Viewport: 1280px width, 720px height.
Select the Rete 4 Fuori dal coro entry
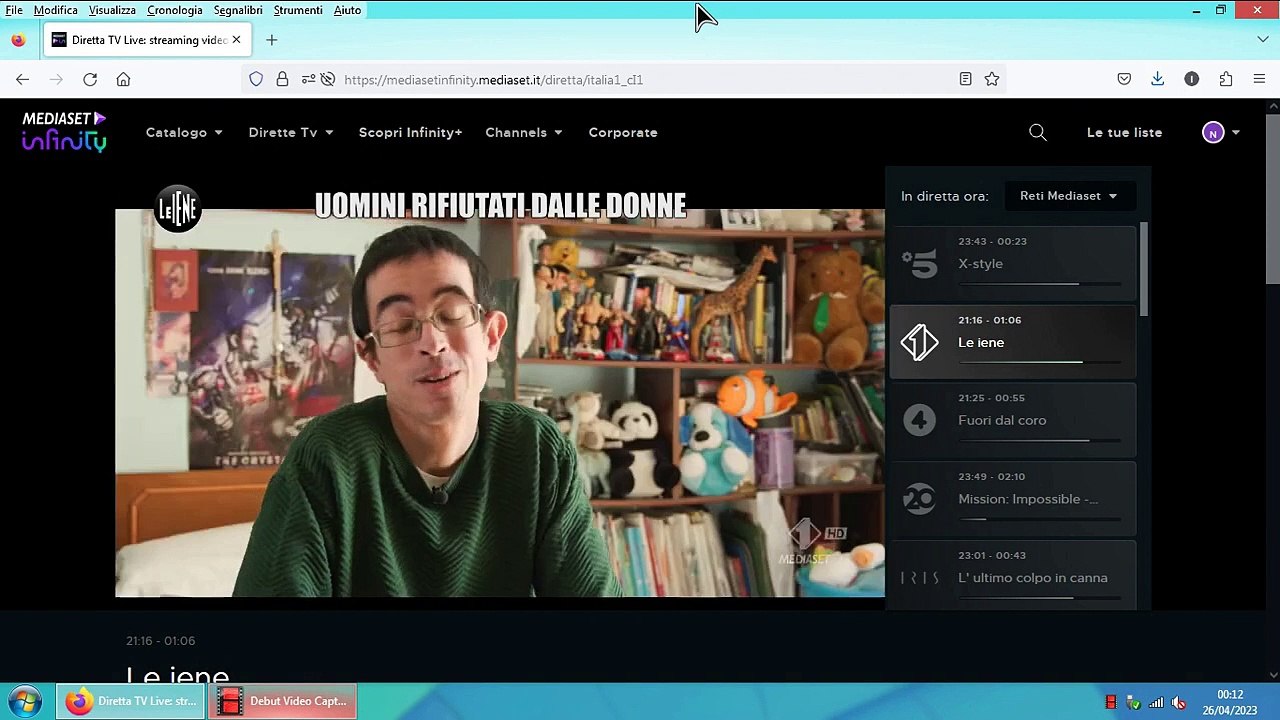pyautogui.click(x=1013, y=420)
